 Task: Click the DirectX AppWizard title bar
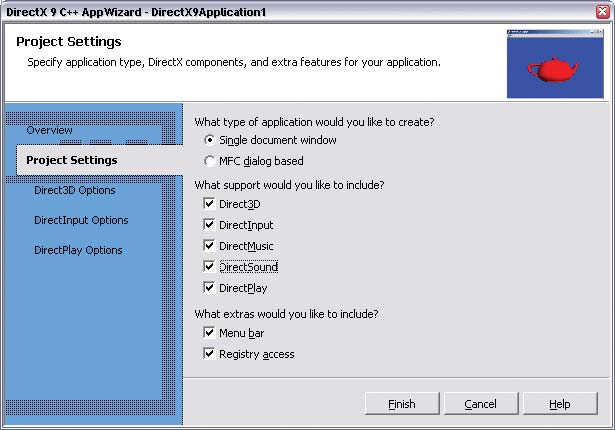300,9
